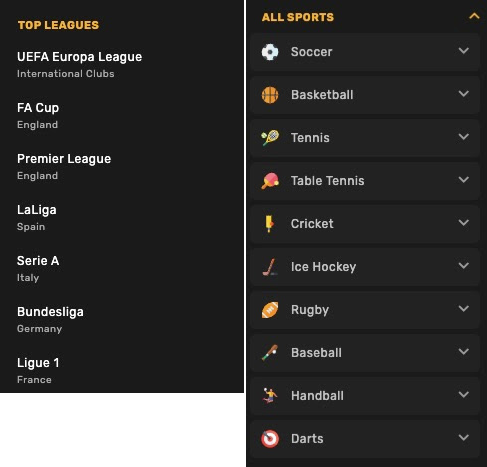Click the table tennis paddle icon
The image size is (487, 467).
270,181
